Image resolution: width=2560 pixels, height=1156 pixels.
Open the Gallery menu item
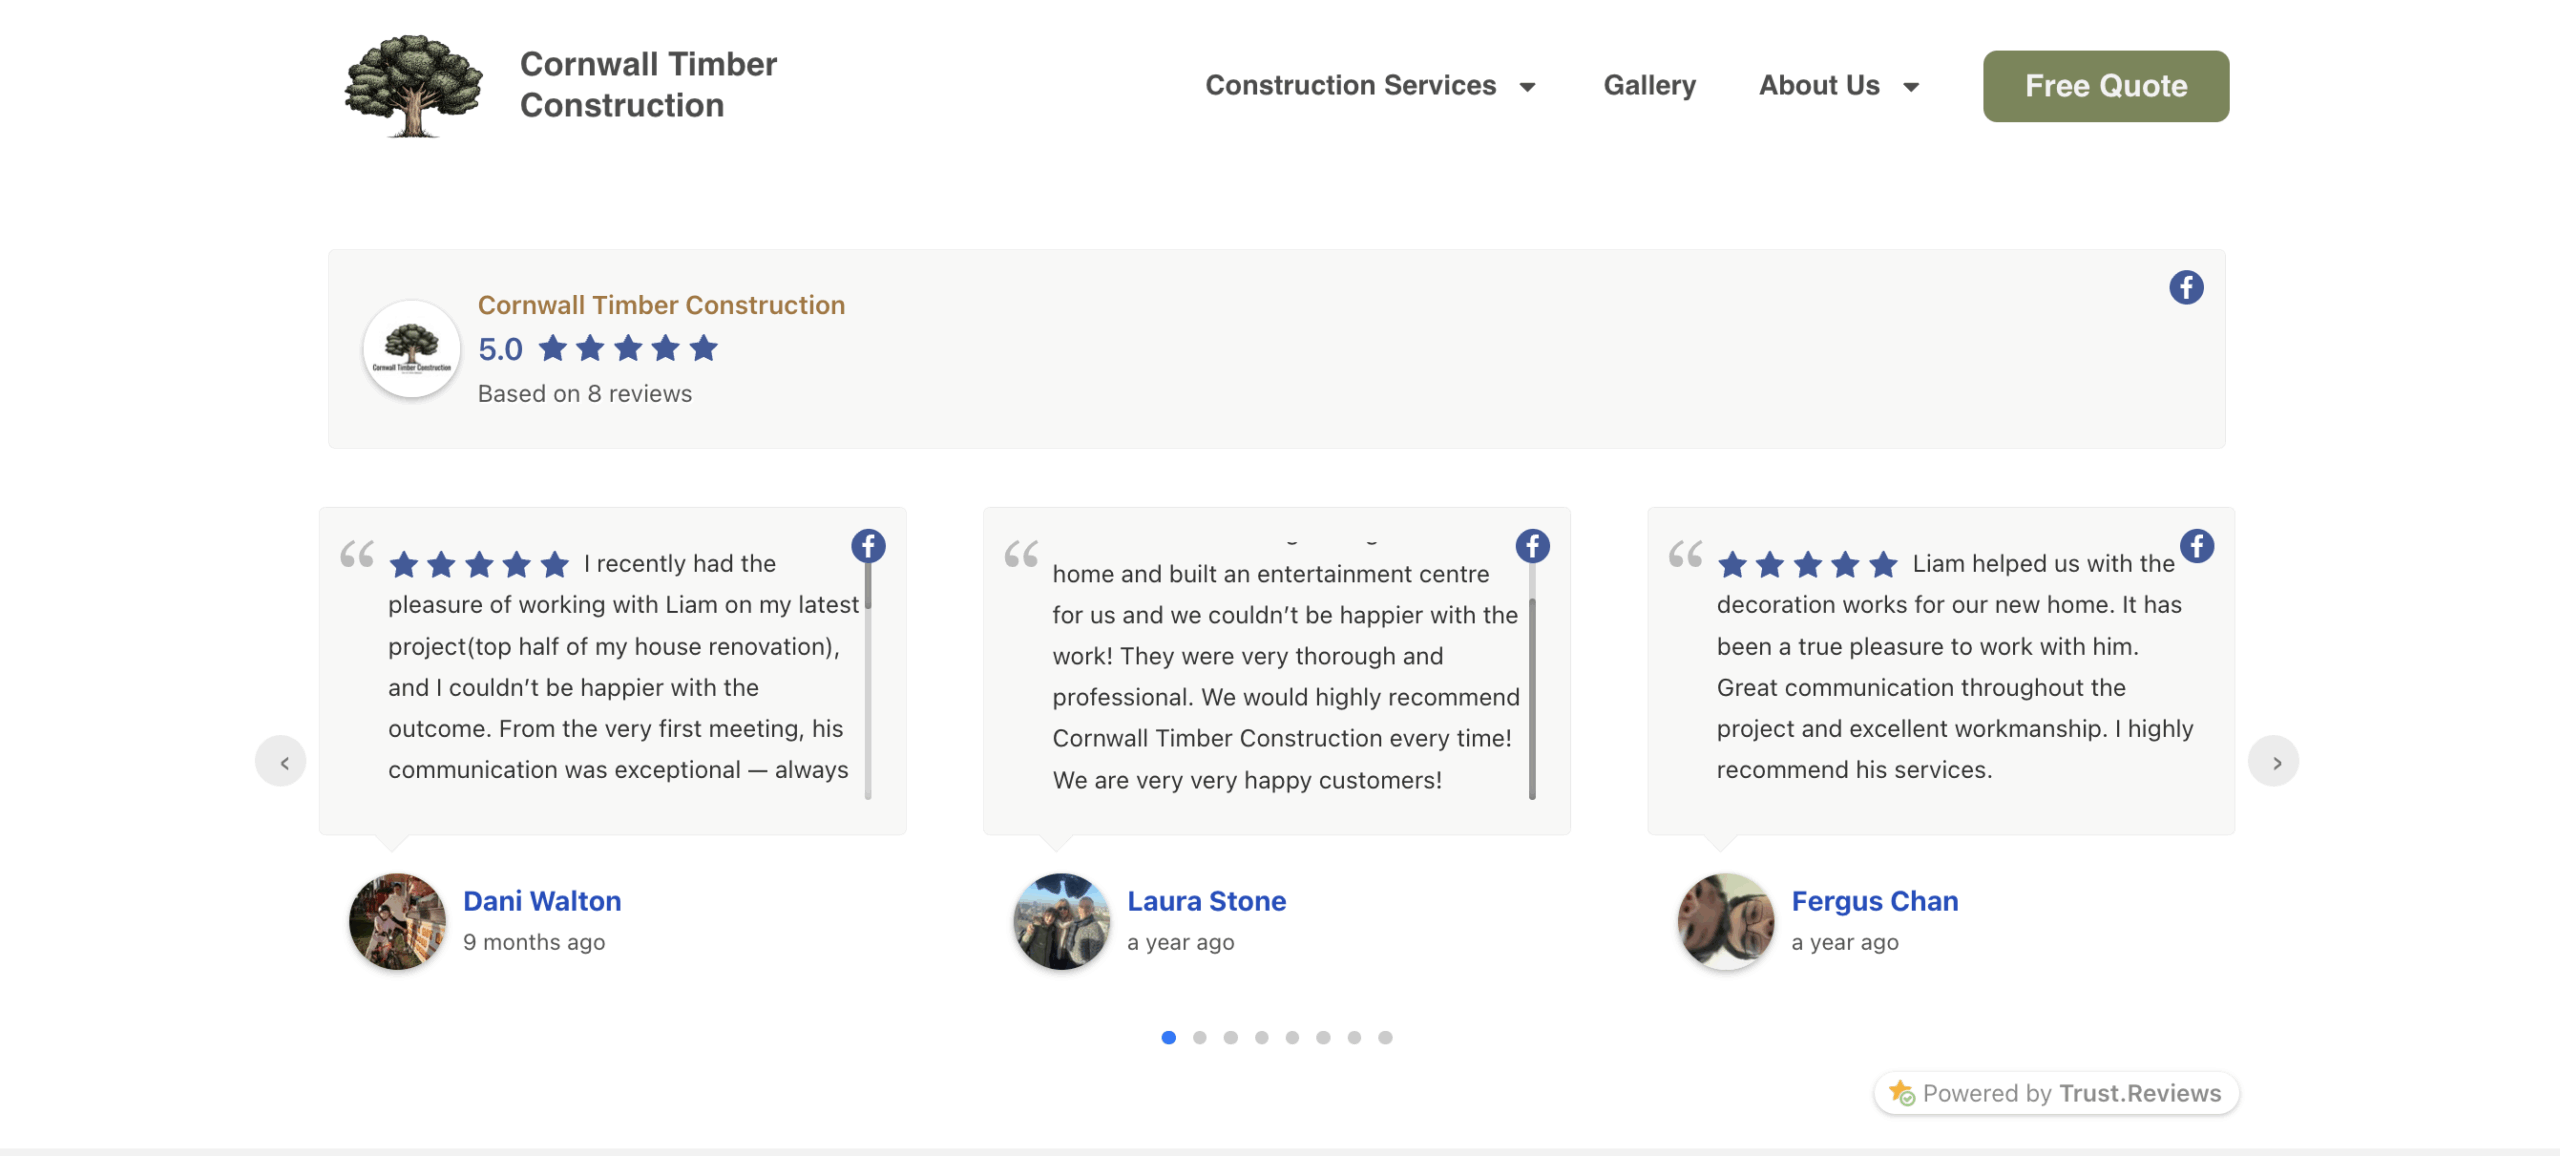pos(1649,86)
